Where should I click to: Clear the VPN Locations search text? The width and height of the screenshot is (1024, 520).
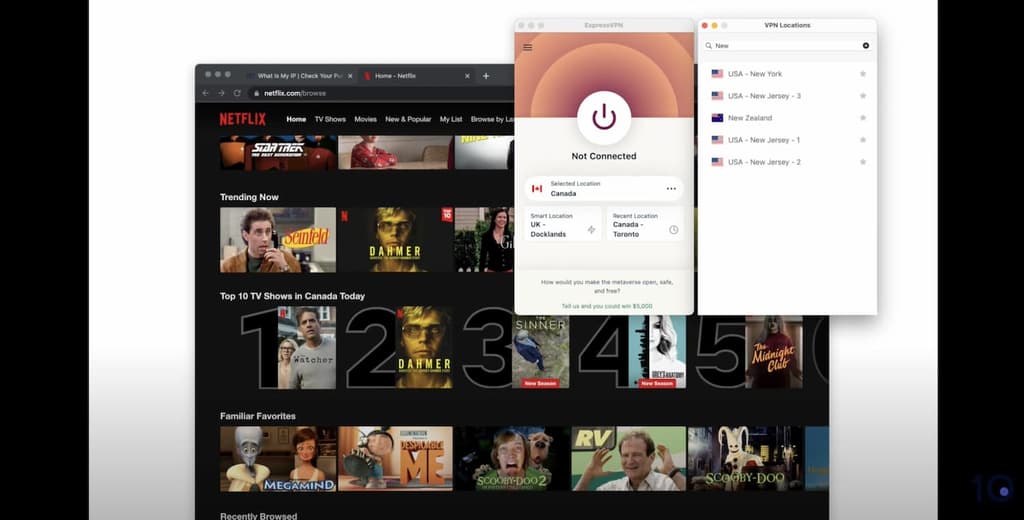coord(866,46)
